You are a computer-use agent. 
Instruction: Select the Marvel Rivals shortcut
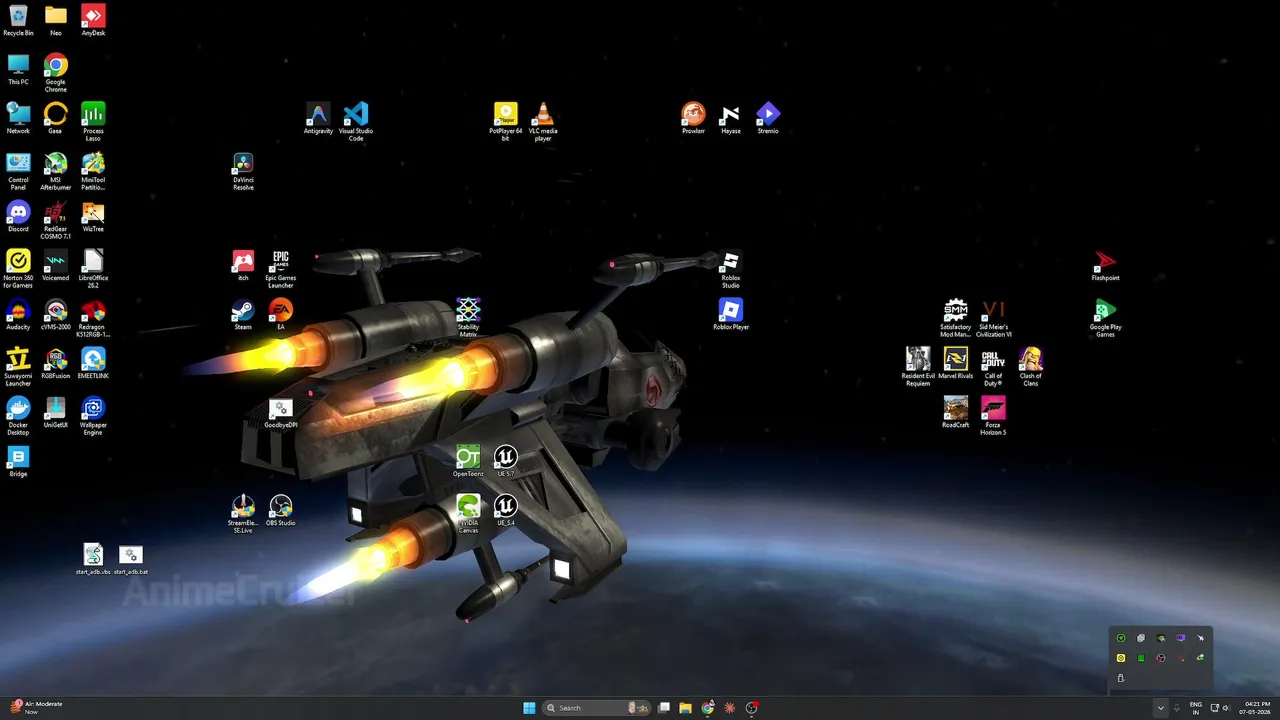[956, 363]
